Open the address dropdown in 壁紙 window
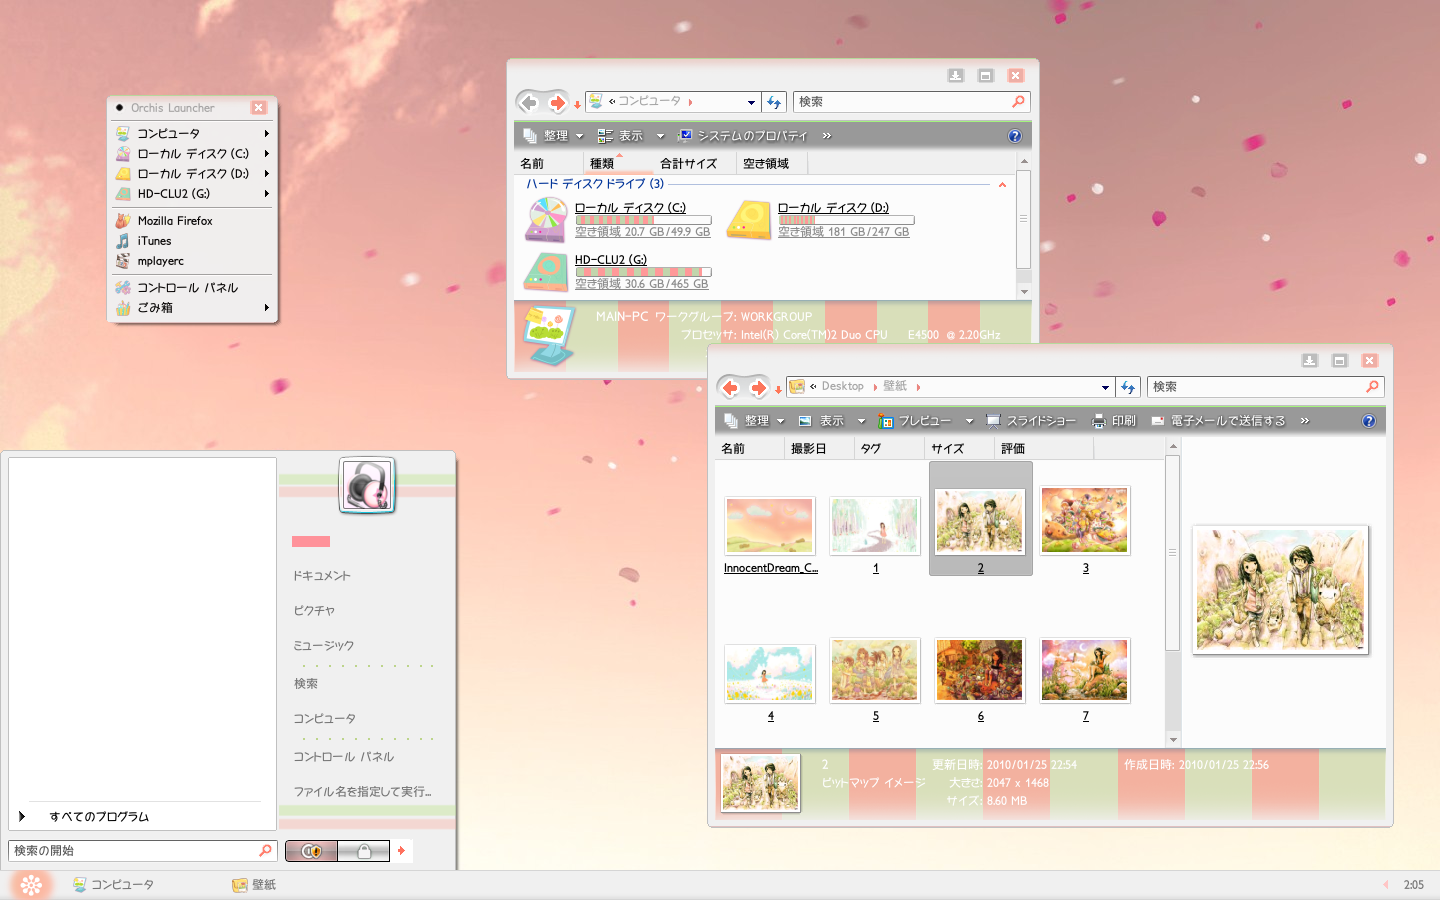 [1105, 387]
